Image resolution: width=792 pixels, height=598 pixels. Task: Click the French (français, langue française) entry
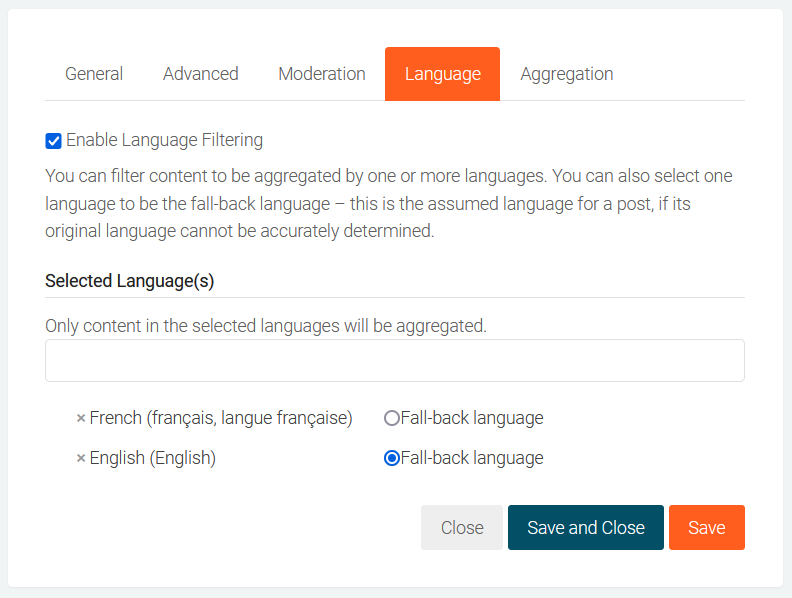221,418
